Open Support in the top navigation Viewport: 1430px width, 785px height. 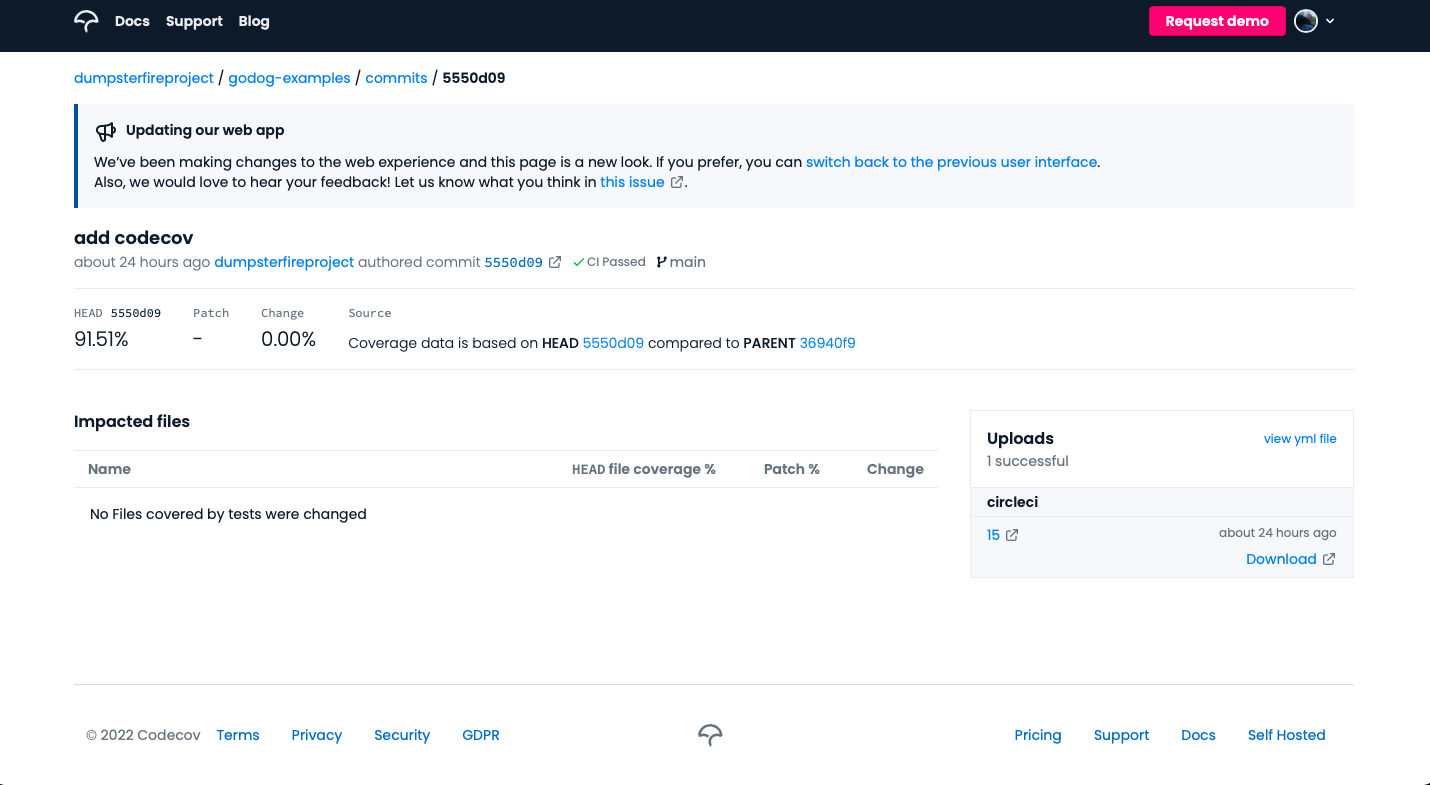point(194,21)
